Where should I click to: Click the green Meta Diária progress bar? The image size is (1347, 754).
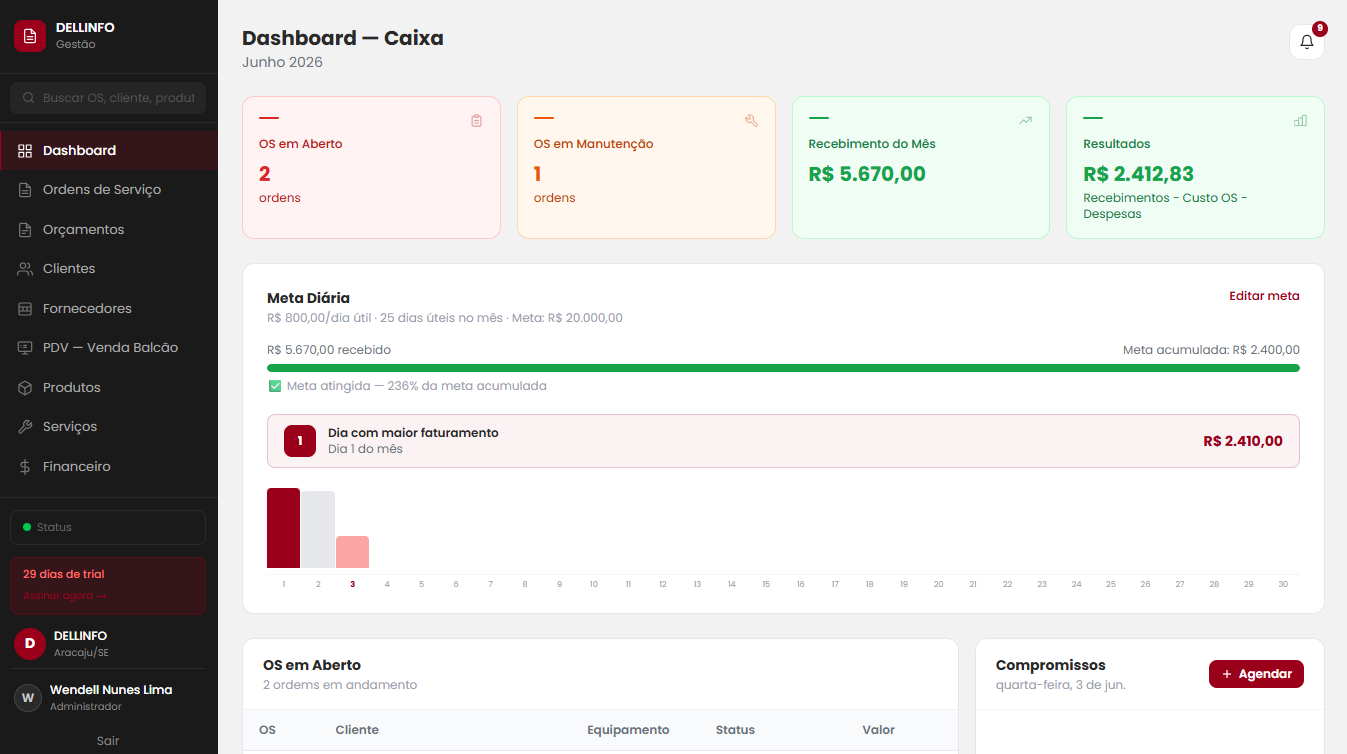(783, 368)
